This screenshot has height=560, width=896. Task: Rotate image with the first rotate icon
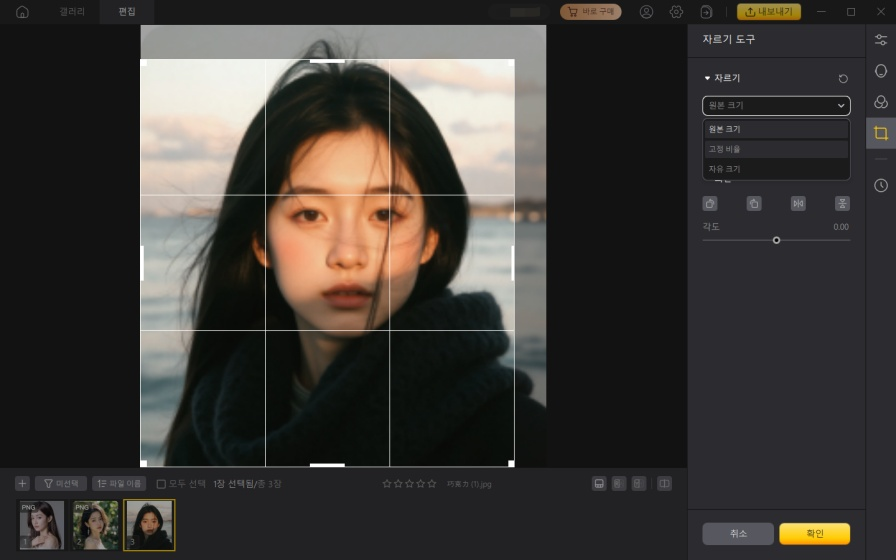(x=710, y=203)
